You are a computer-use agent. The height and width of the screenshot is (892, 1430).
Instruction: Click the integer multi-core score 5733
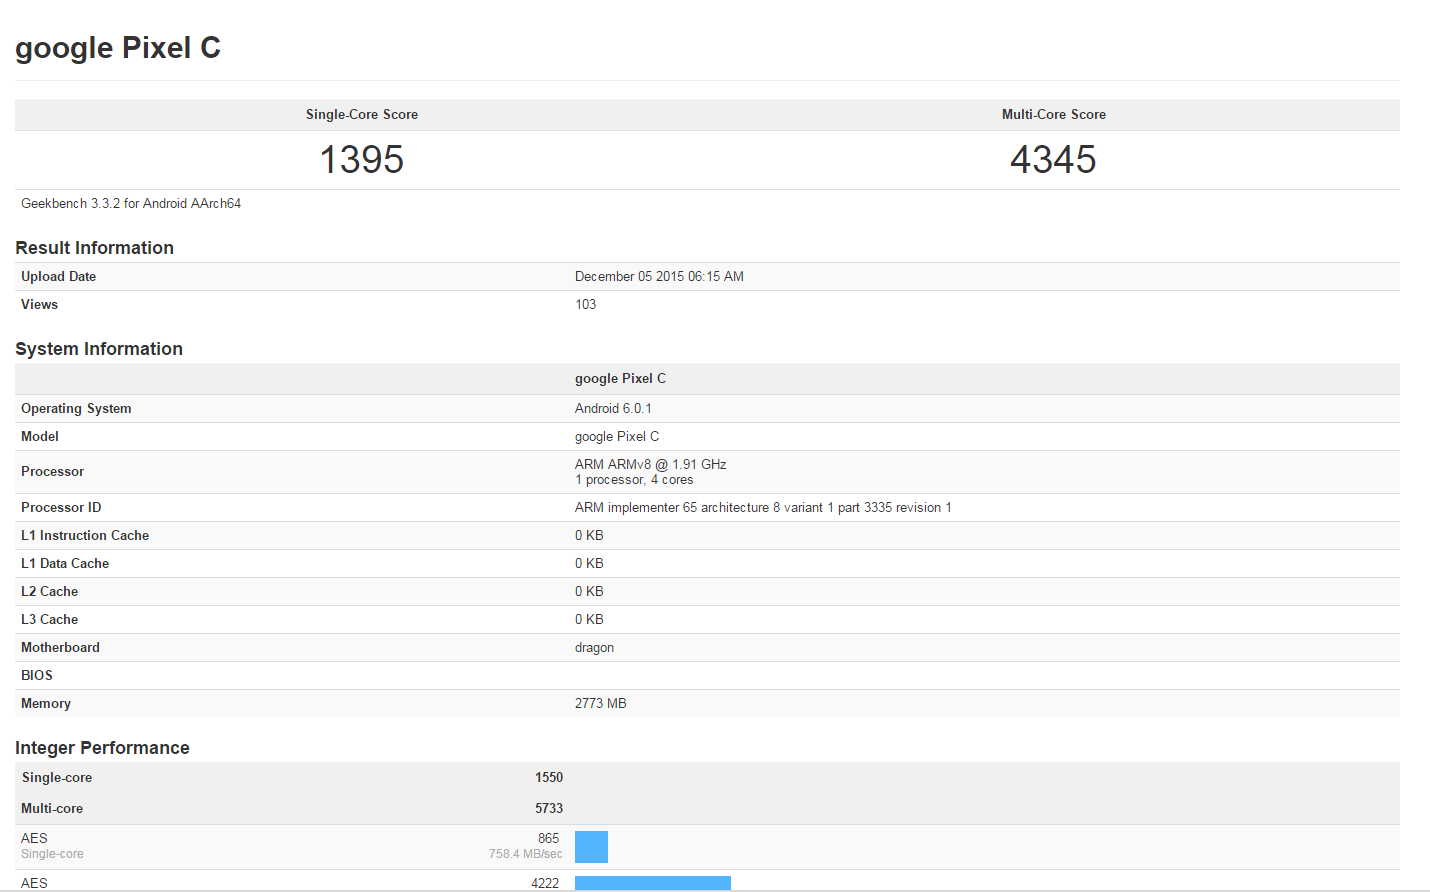pos(549,809)
